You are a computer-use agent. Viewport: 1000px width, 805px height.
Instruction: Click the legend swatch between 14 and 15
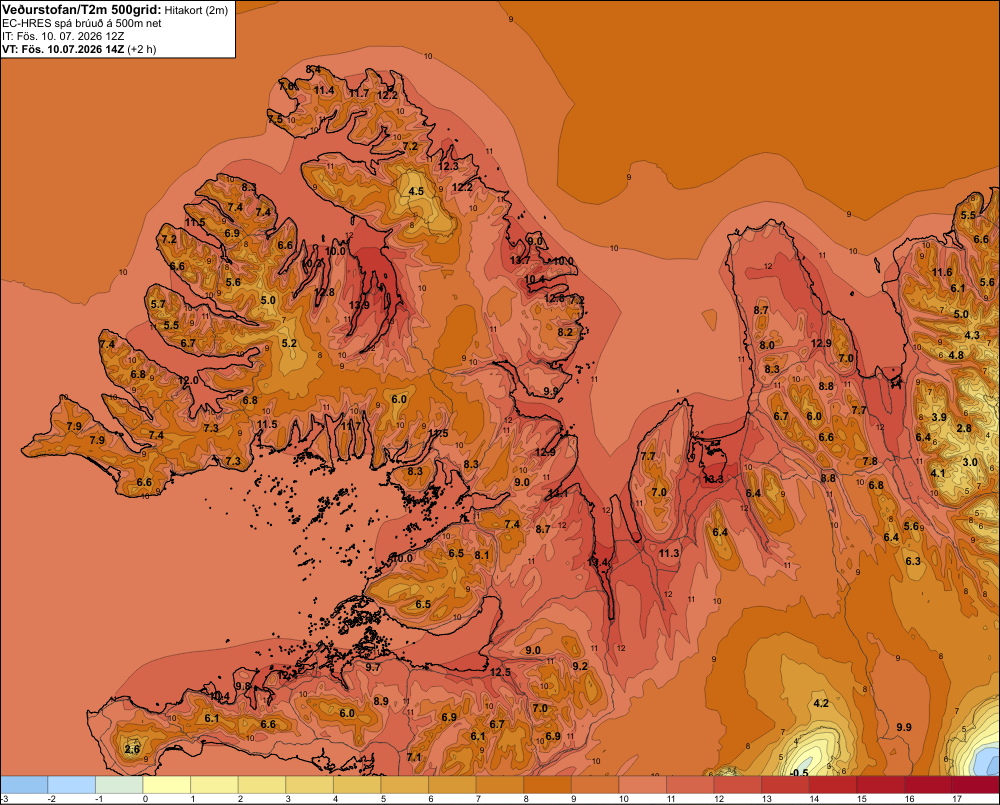[833, 785]
